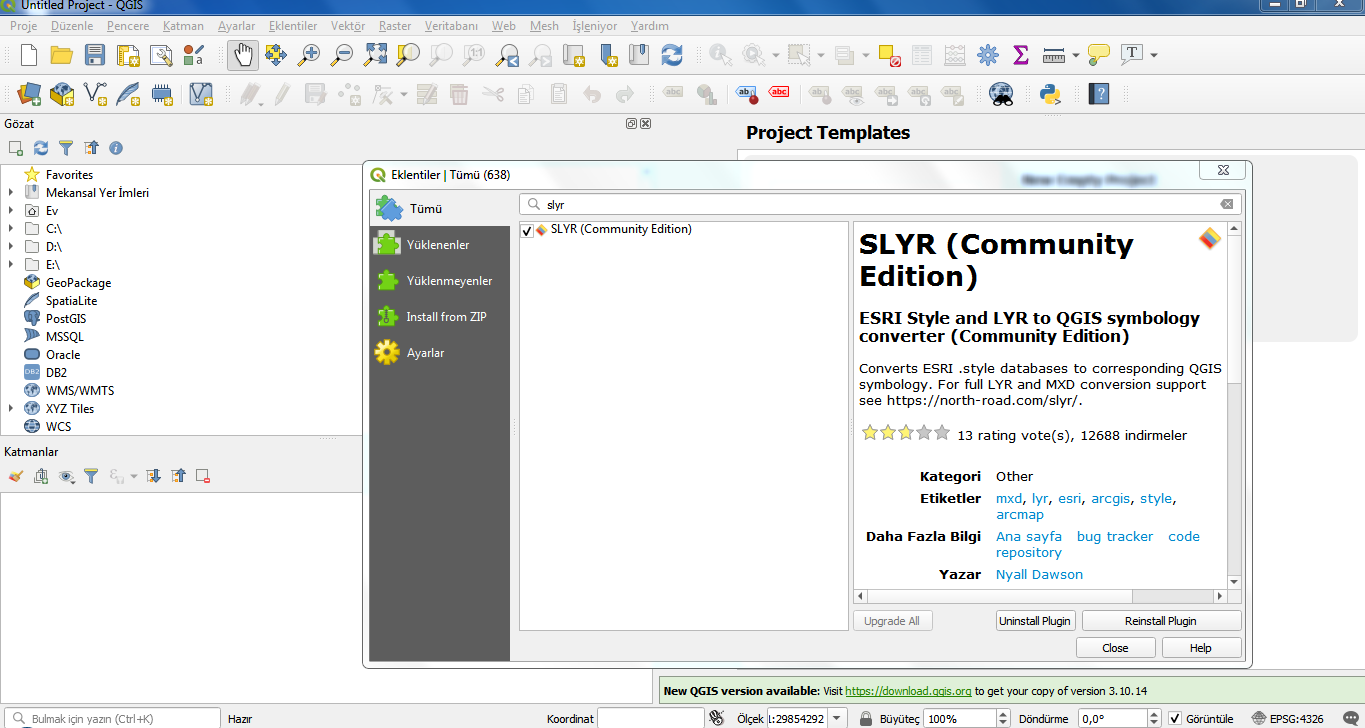Select the Pan Map hand tool

(242, 55)
